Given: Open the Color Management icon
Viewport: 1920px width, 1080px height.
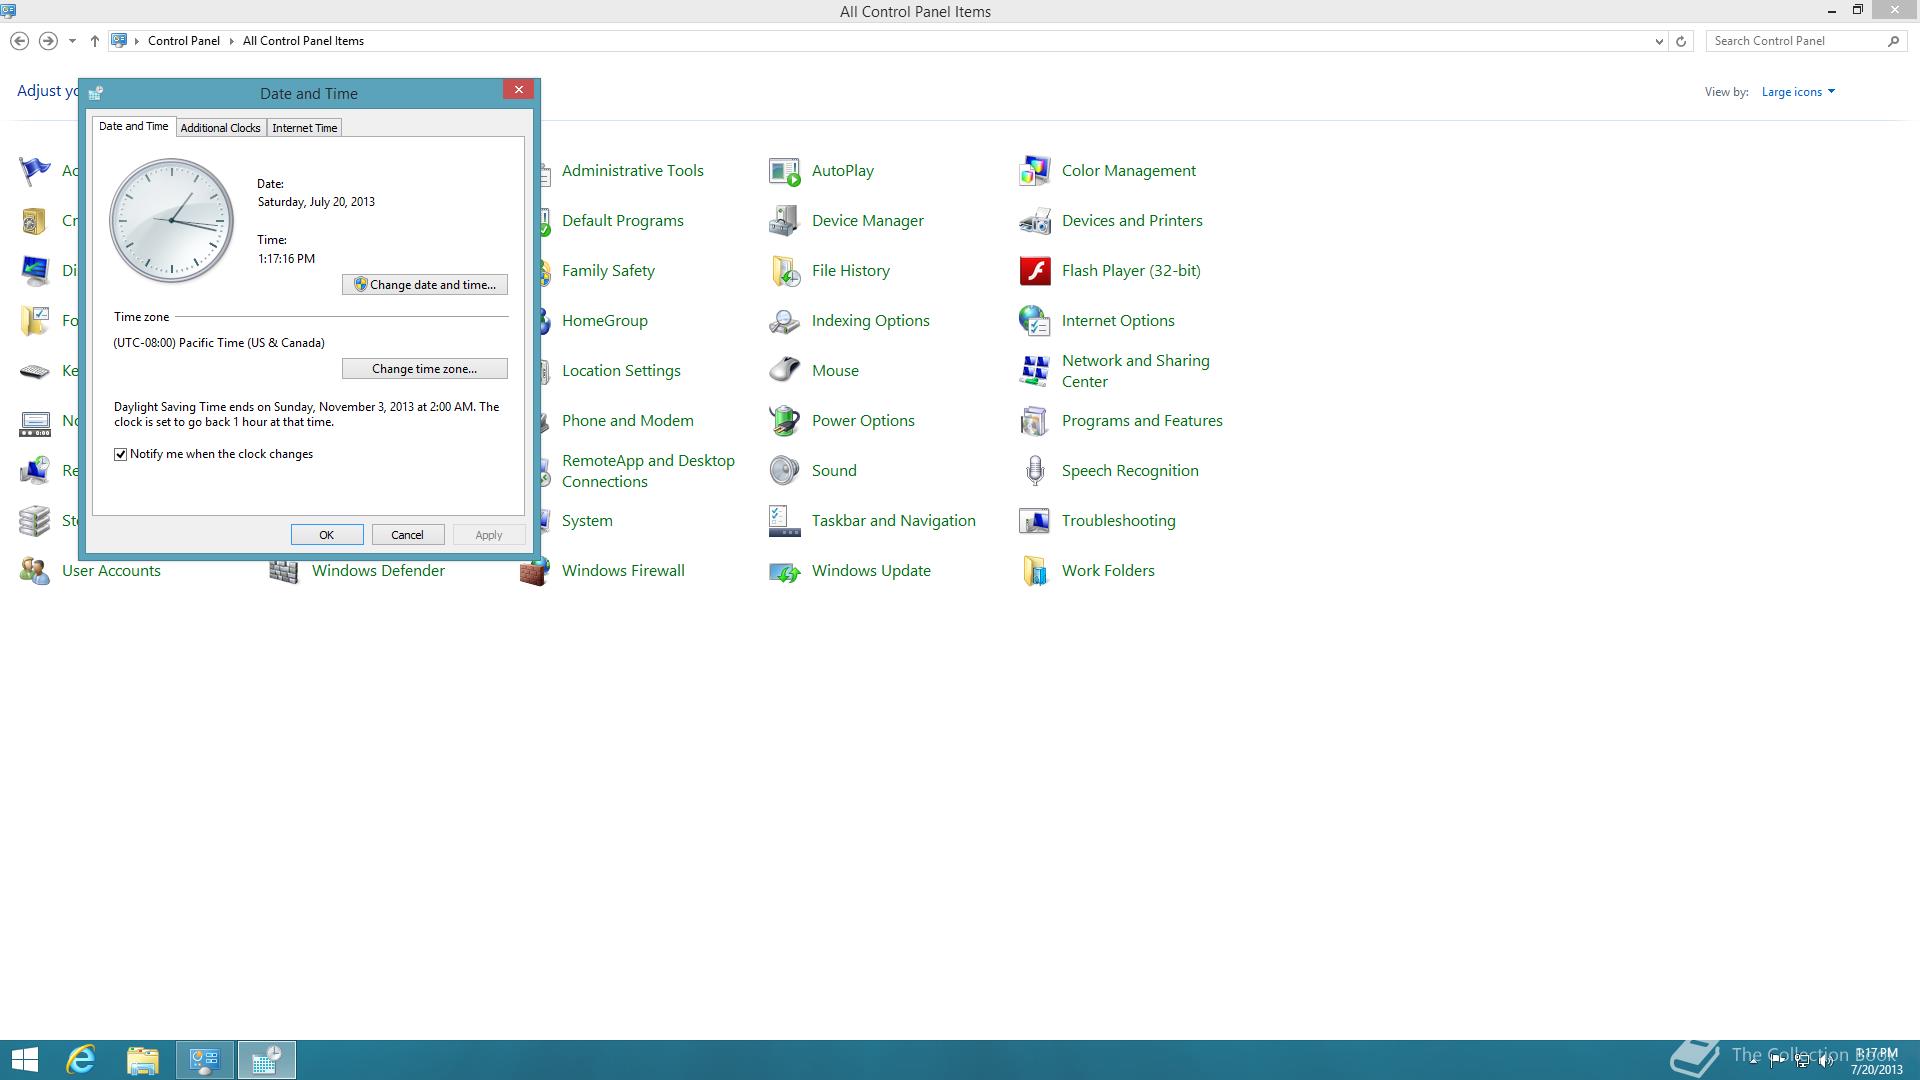Looking at the screenshot, I should point(1034,171).
